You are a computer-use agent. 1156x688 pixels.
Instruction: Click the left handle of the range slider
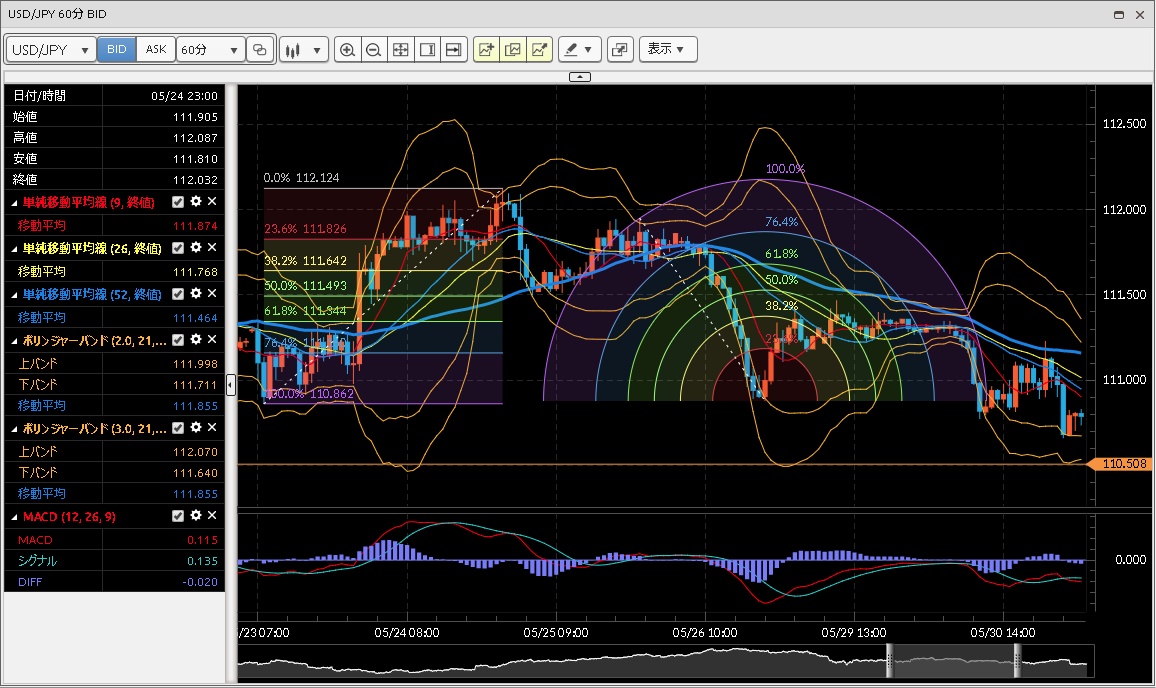[889, 661]
